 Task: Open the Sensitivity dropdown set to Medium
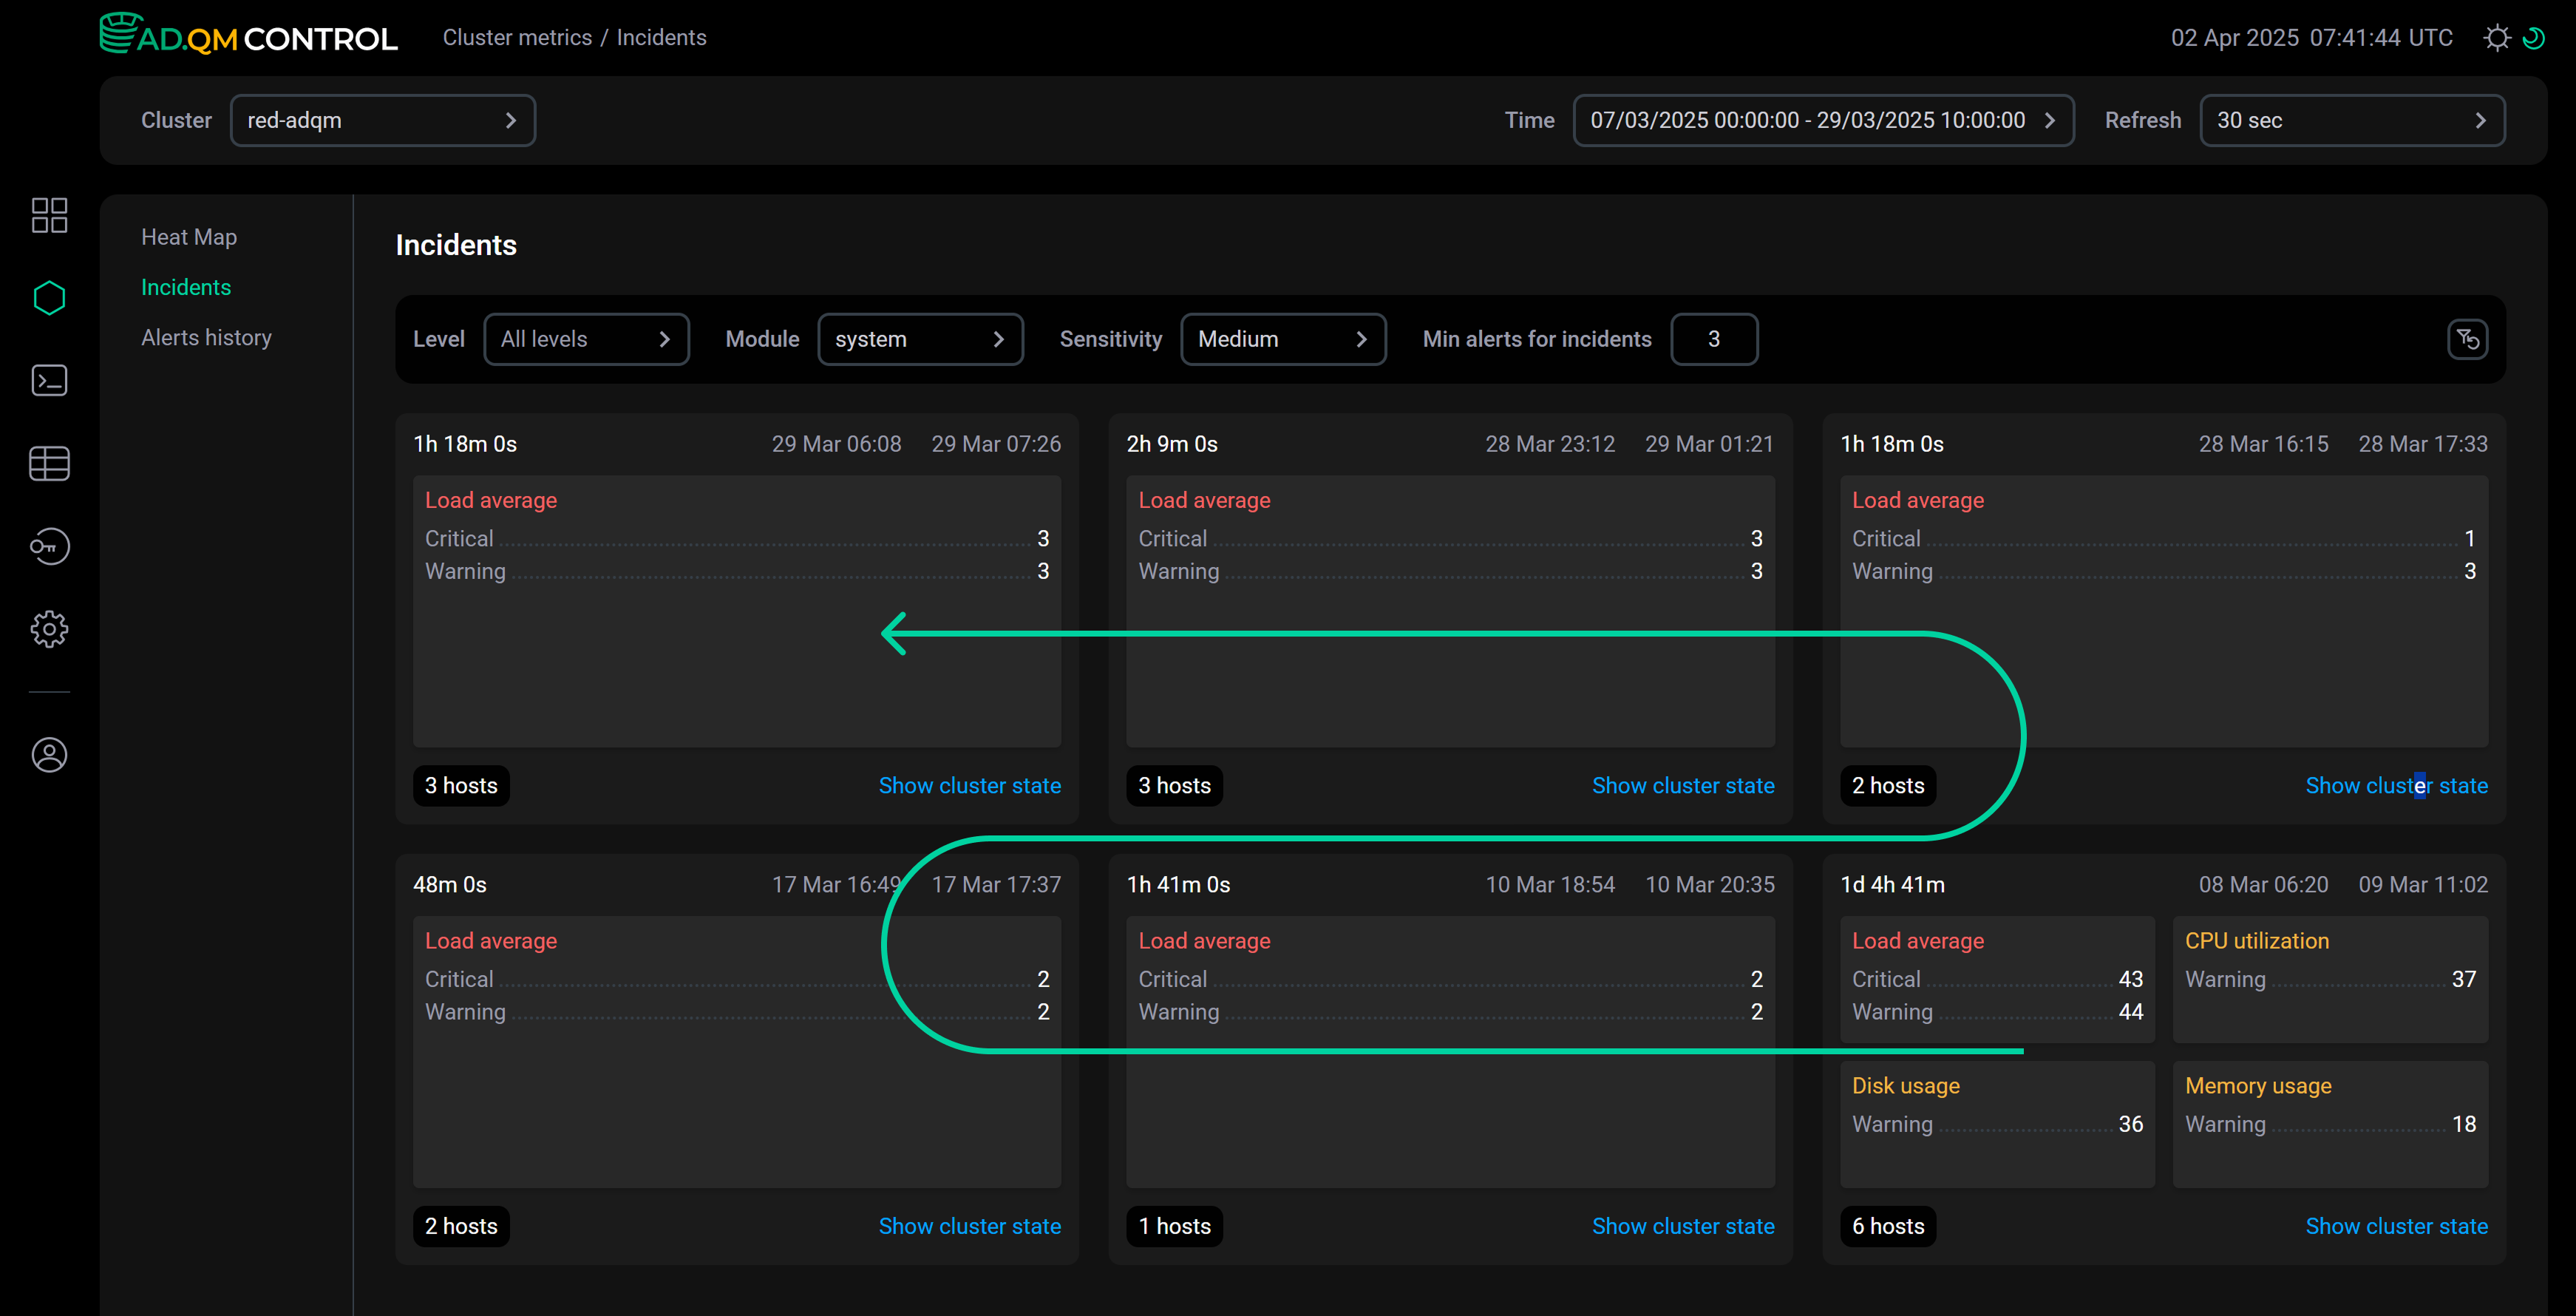point(1283,339)
